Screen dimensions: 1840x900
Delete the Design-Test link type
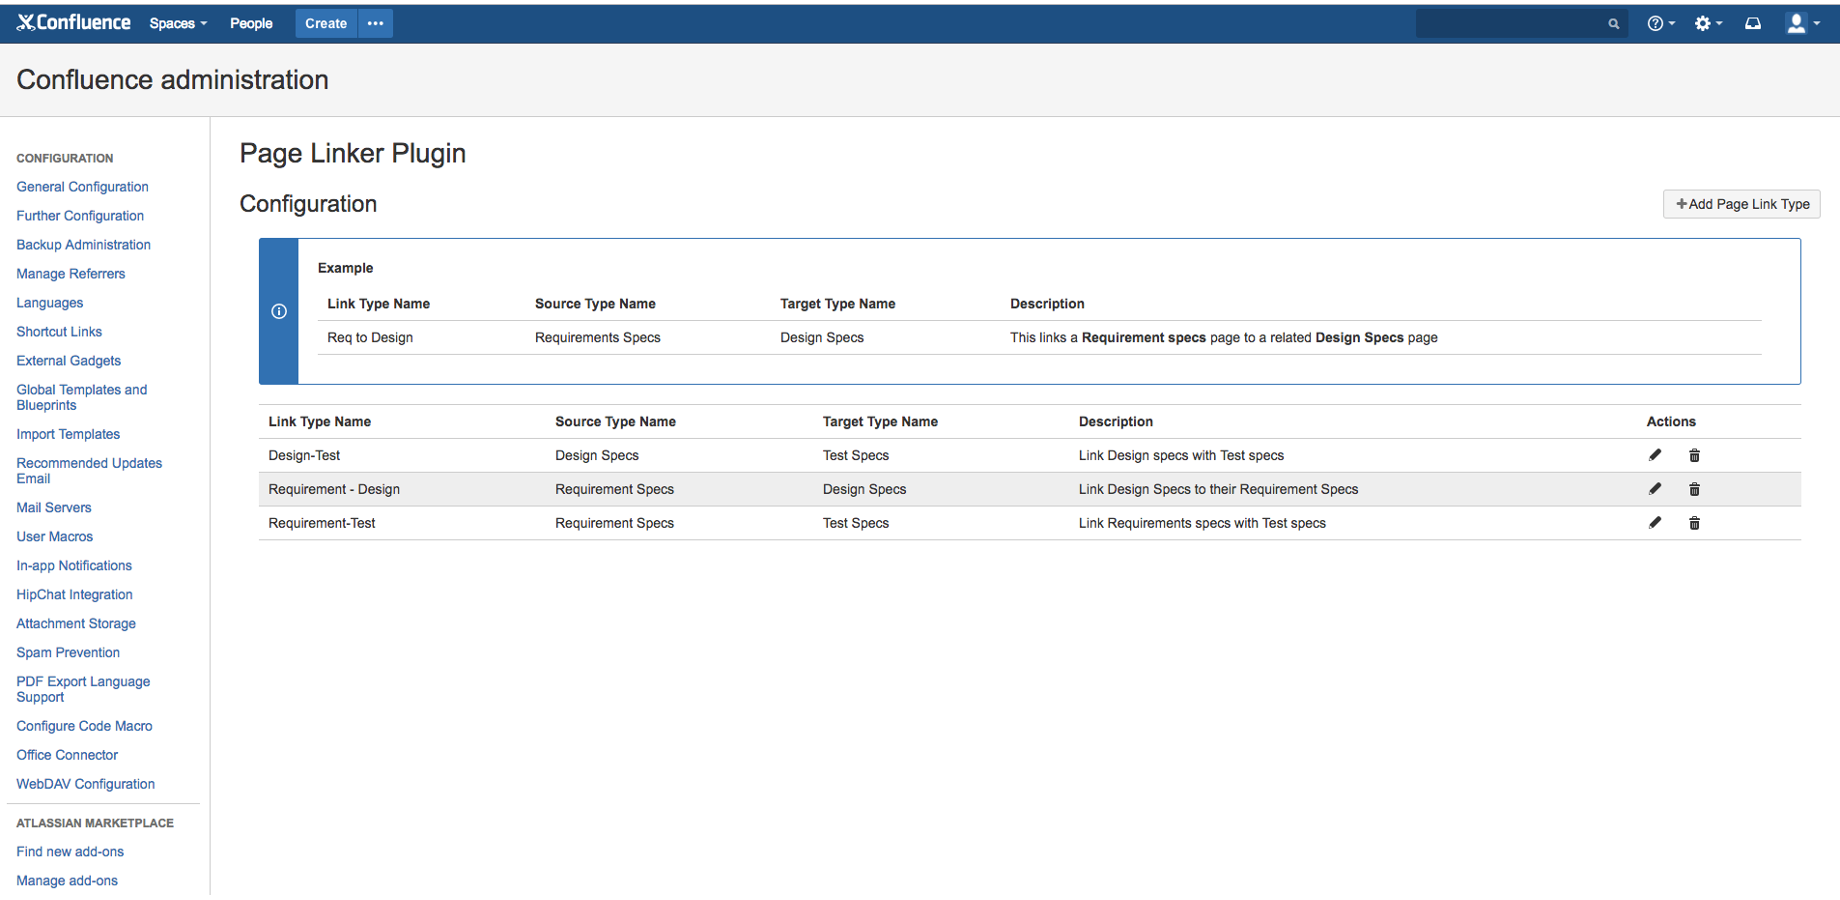1694,455
